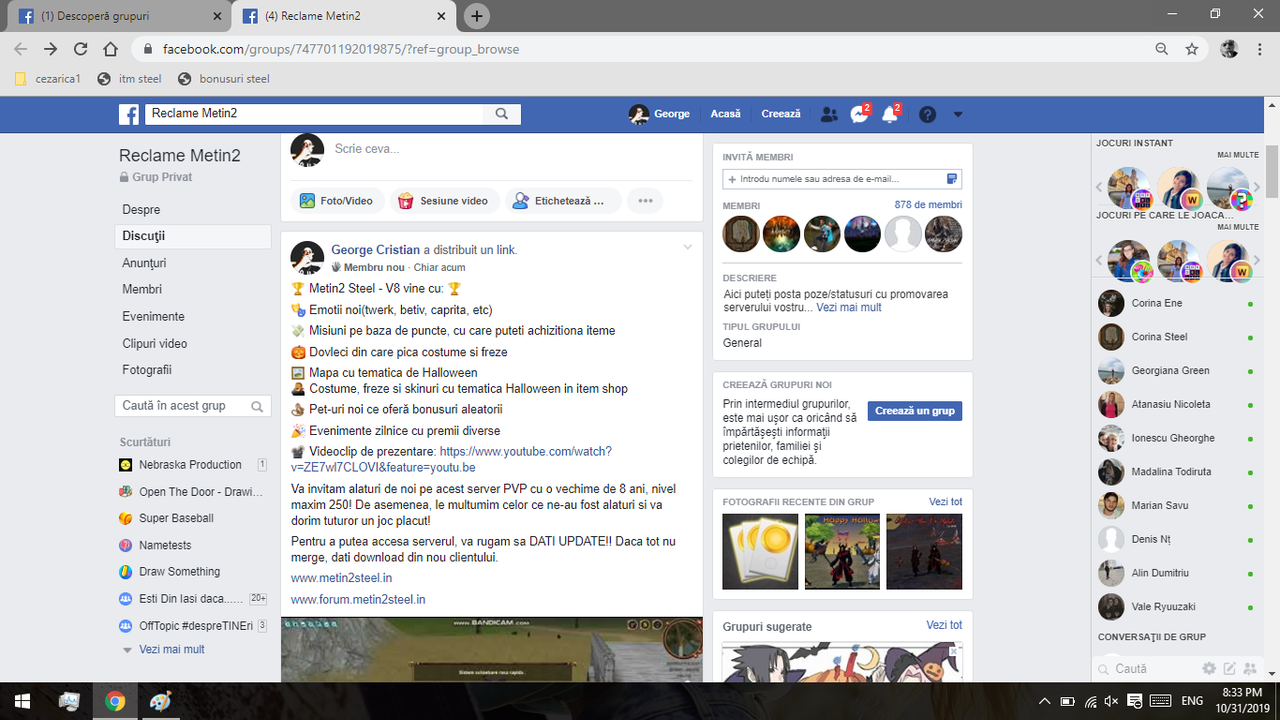Click the invite members name or email field
Screen dimensions: 1280x720
842,179
